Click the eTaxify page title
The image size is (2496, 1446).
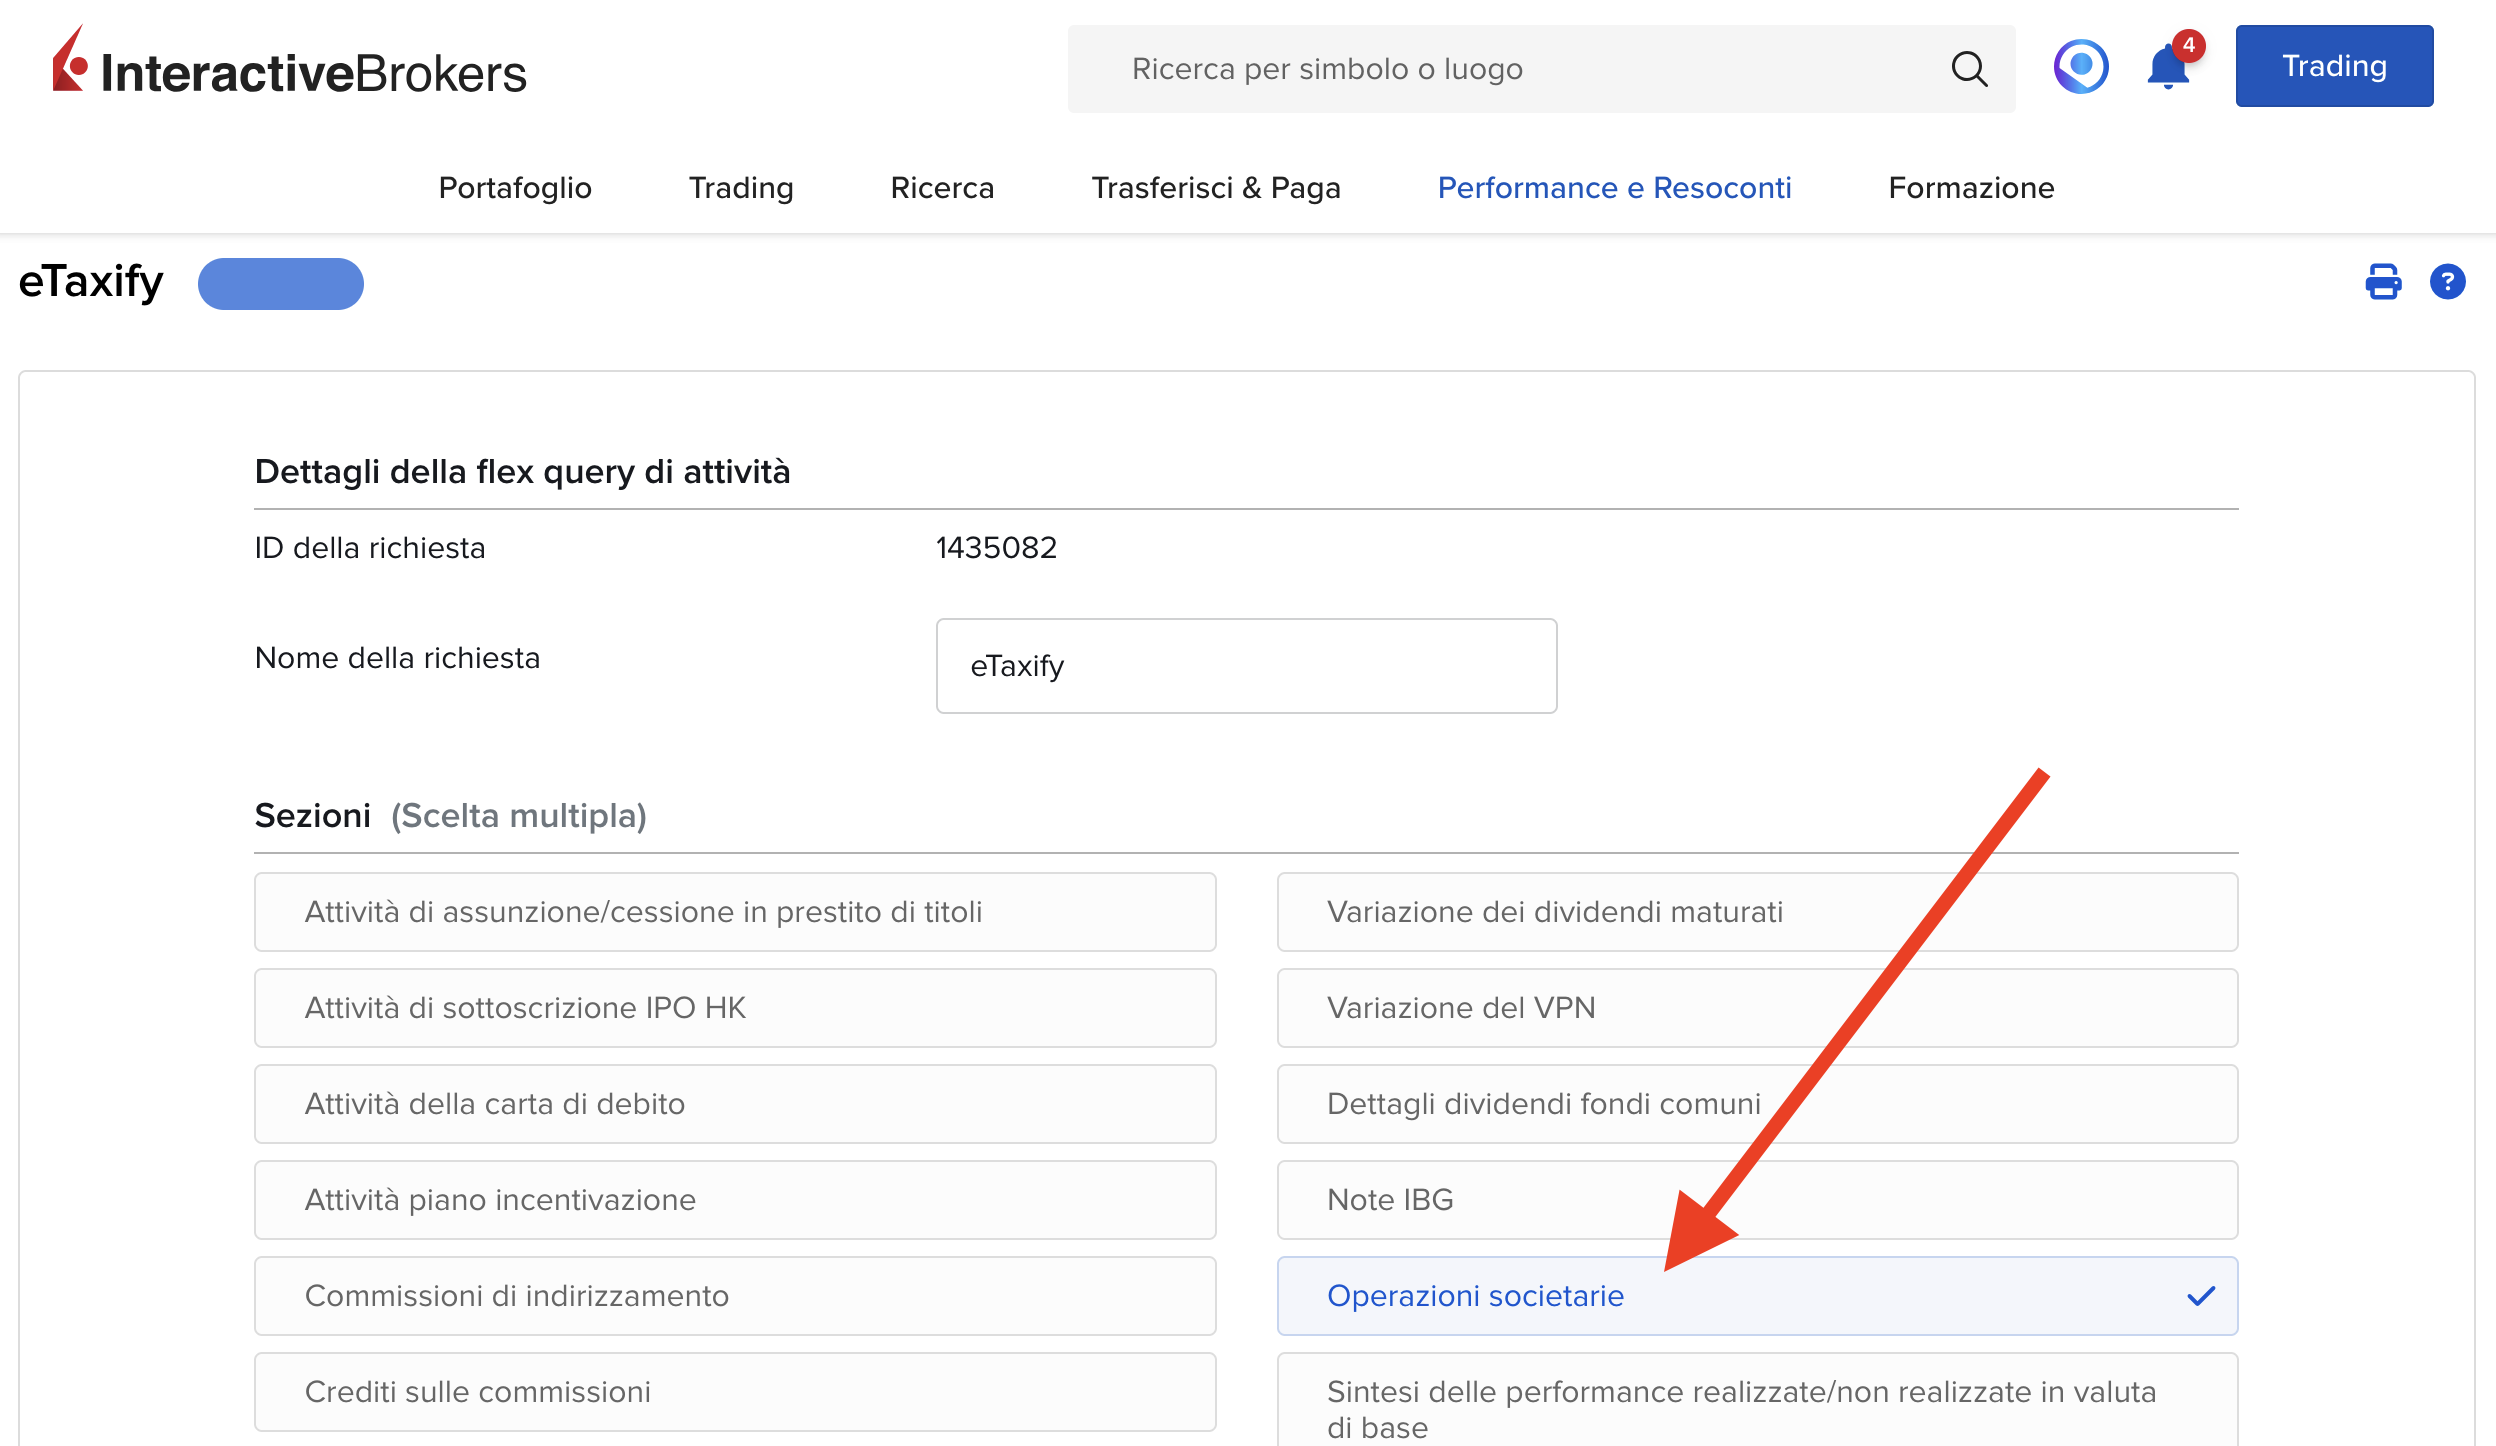click(x=91, y=282)
